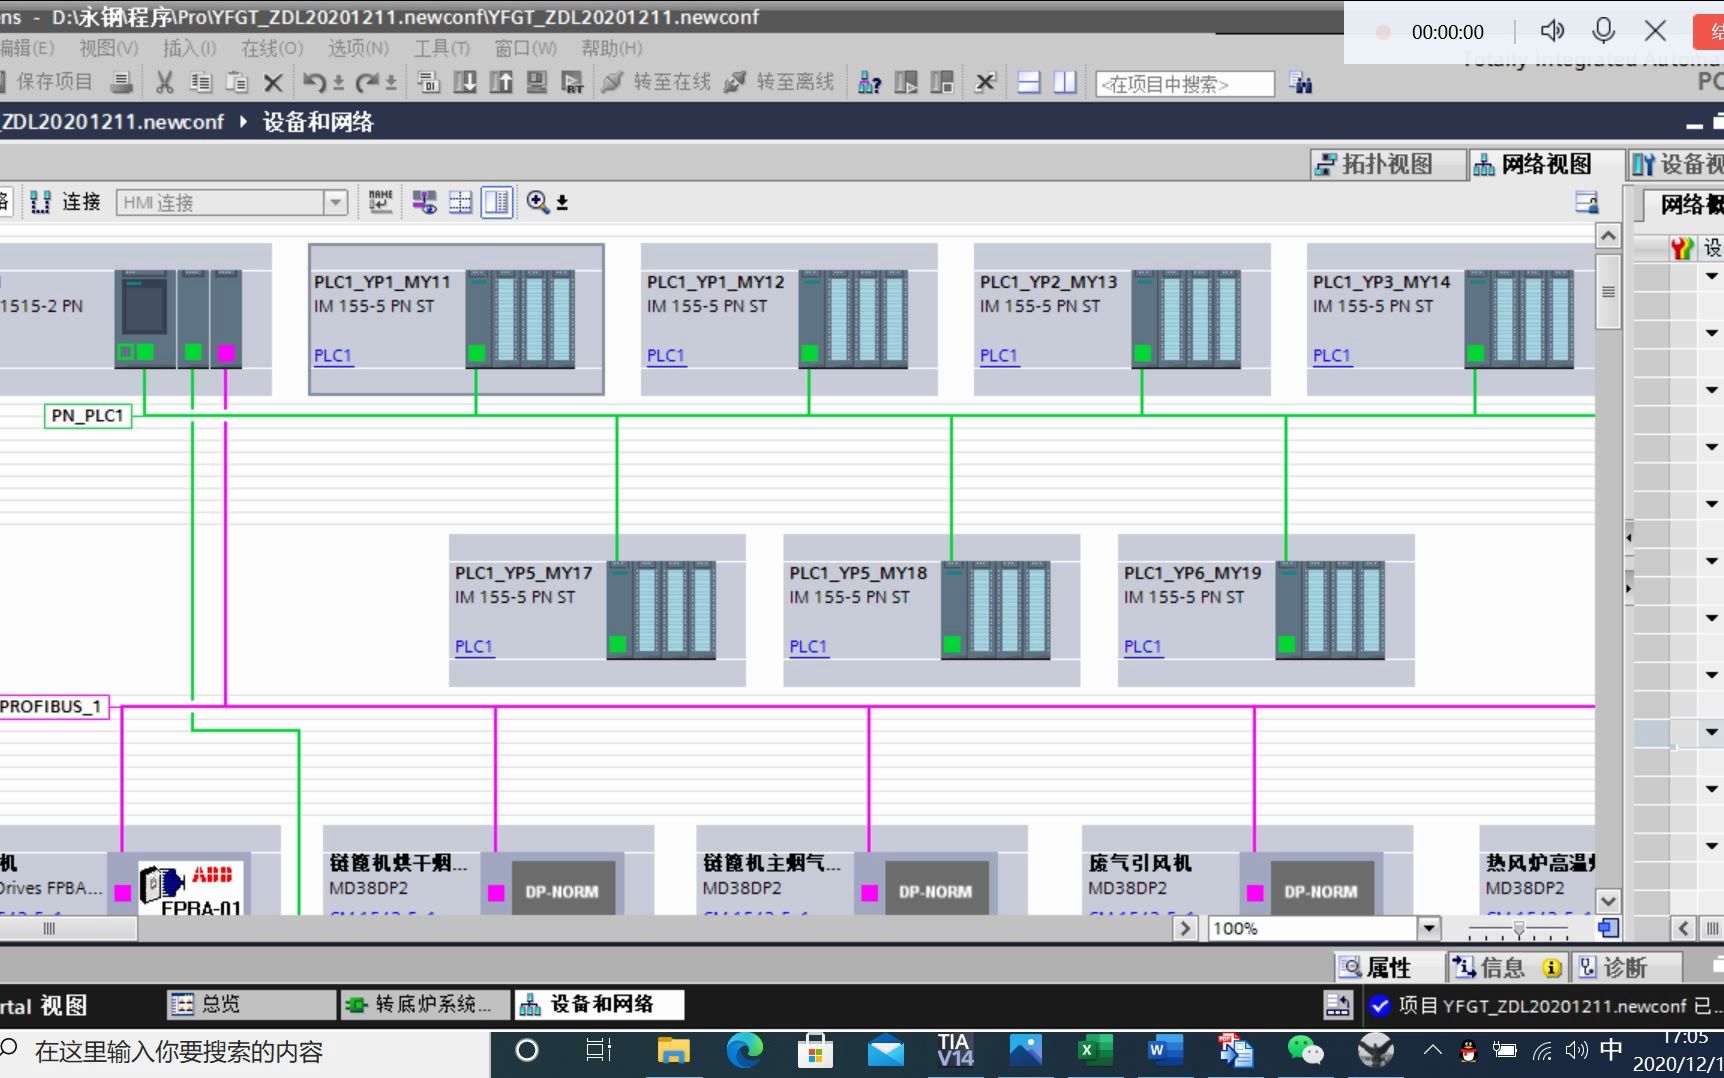This screenshot has width=1724, height=1078.
Task: Click the save window settings icon
Action: click(1587, 202)
